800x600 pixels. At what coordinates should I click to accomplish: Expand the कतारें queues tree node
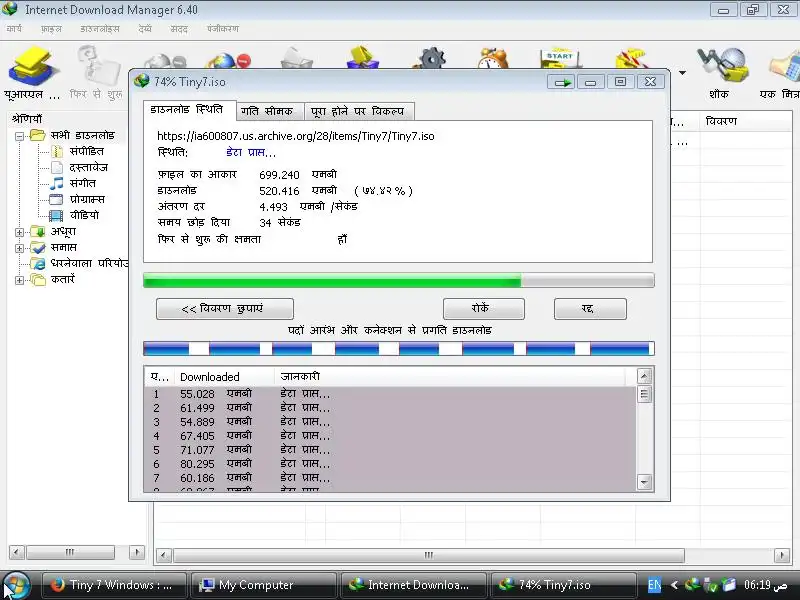click(x=19, y=280)
